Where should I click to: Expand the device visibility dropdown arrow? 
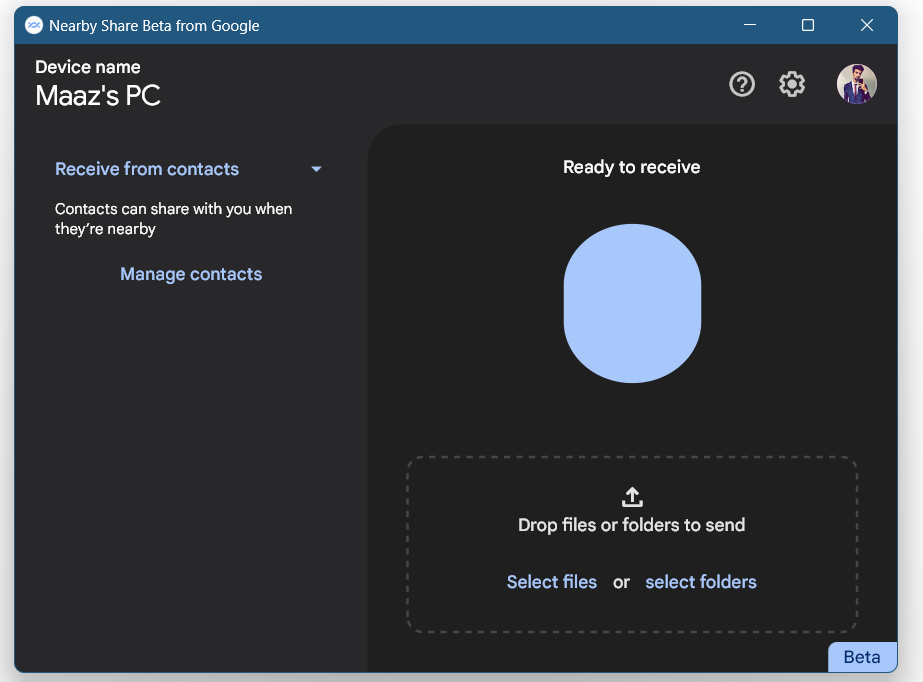[x=316, y=170]
